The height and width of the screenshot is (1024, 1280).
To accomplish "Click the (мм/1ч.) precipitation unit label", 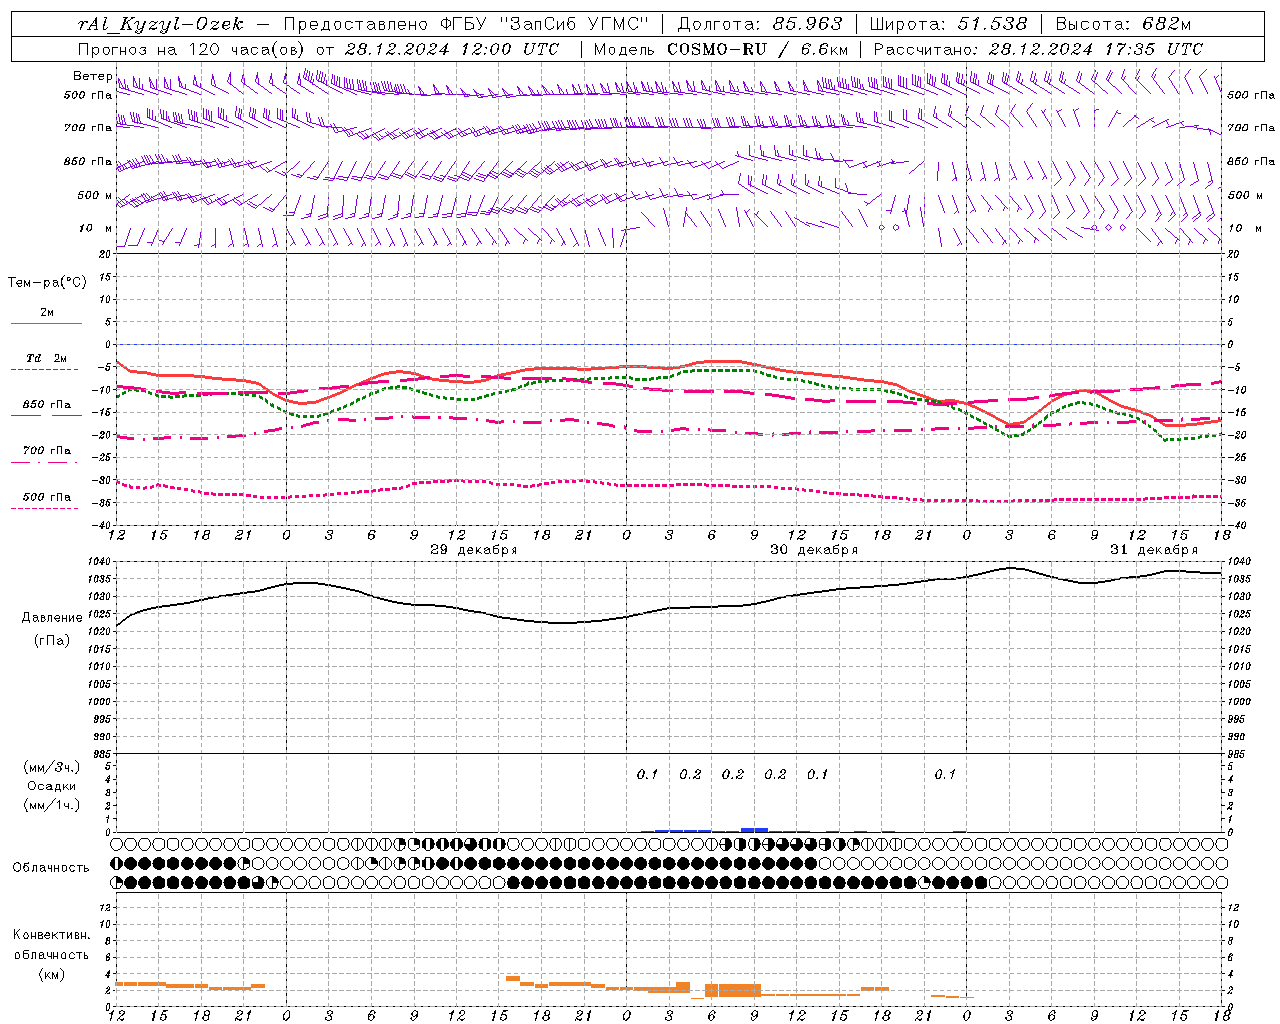I will (52, 805).
